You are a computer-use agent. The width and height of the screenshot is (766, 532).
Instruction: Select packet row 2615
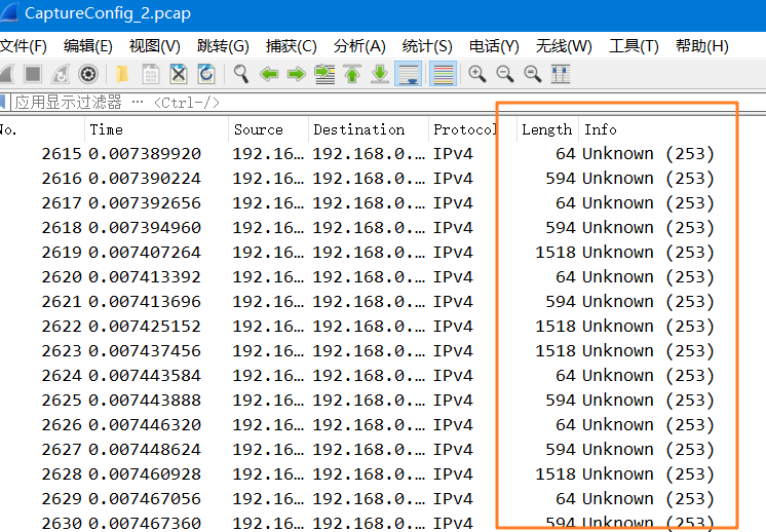(x=383, y=154)
